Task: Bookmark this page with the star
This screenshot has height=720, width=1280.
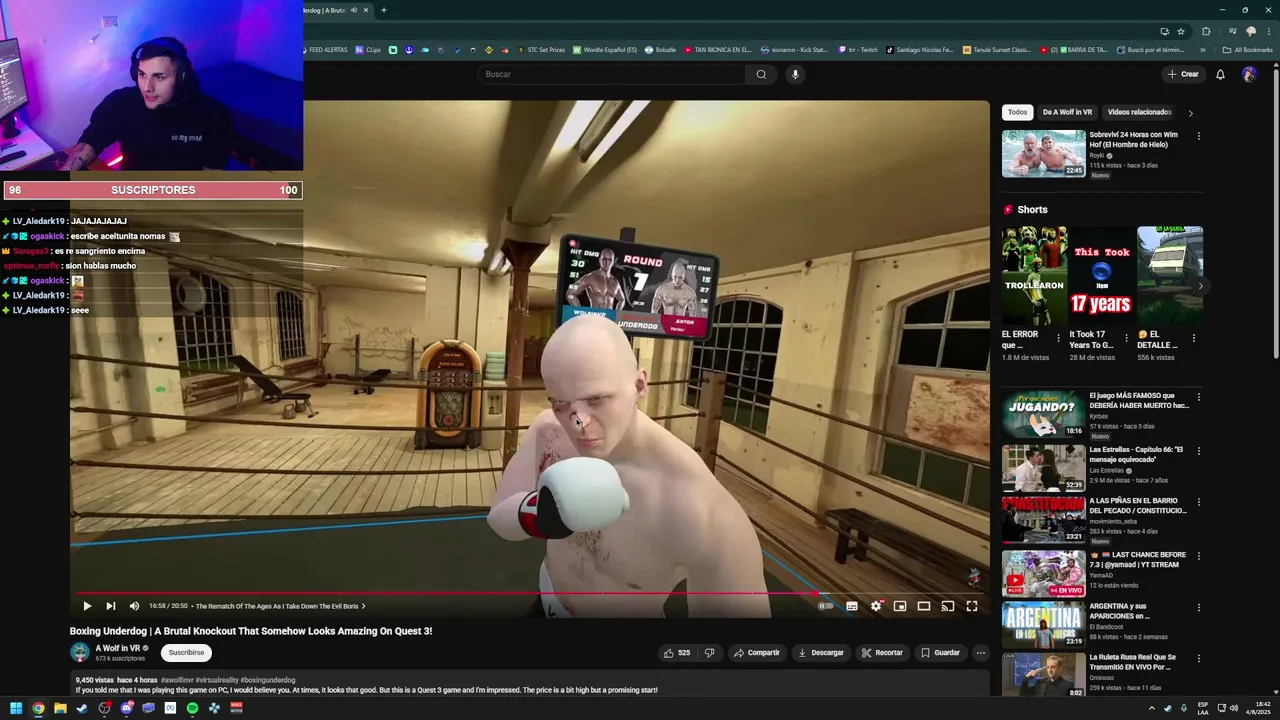Action: click(x=1181, y=31)
